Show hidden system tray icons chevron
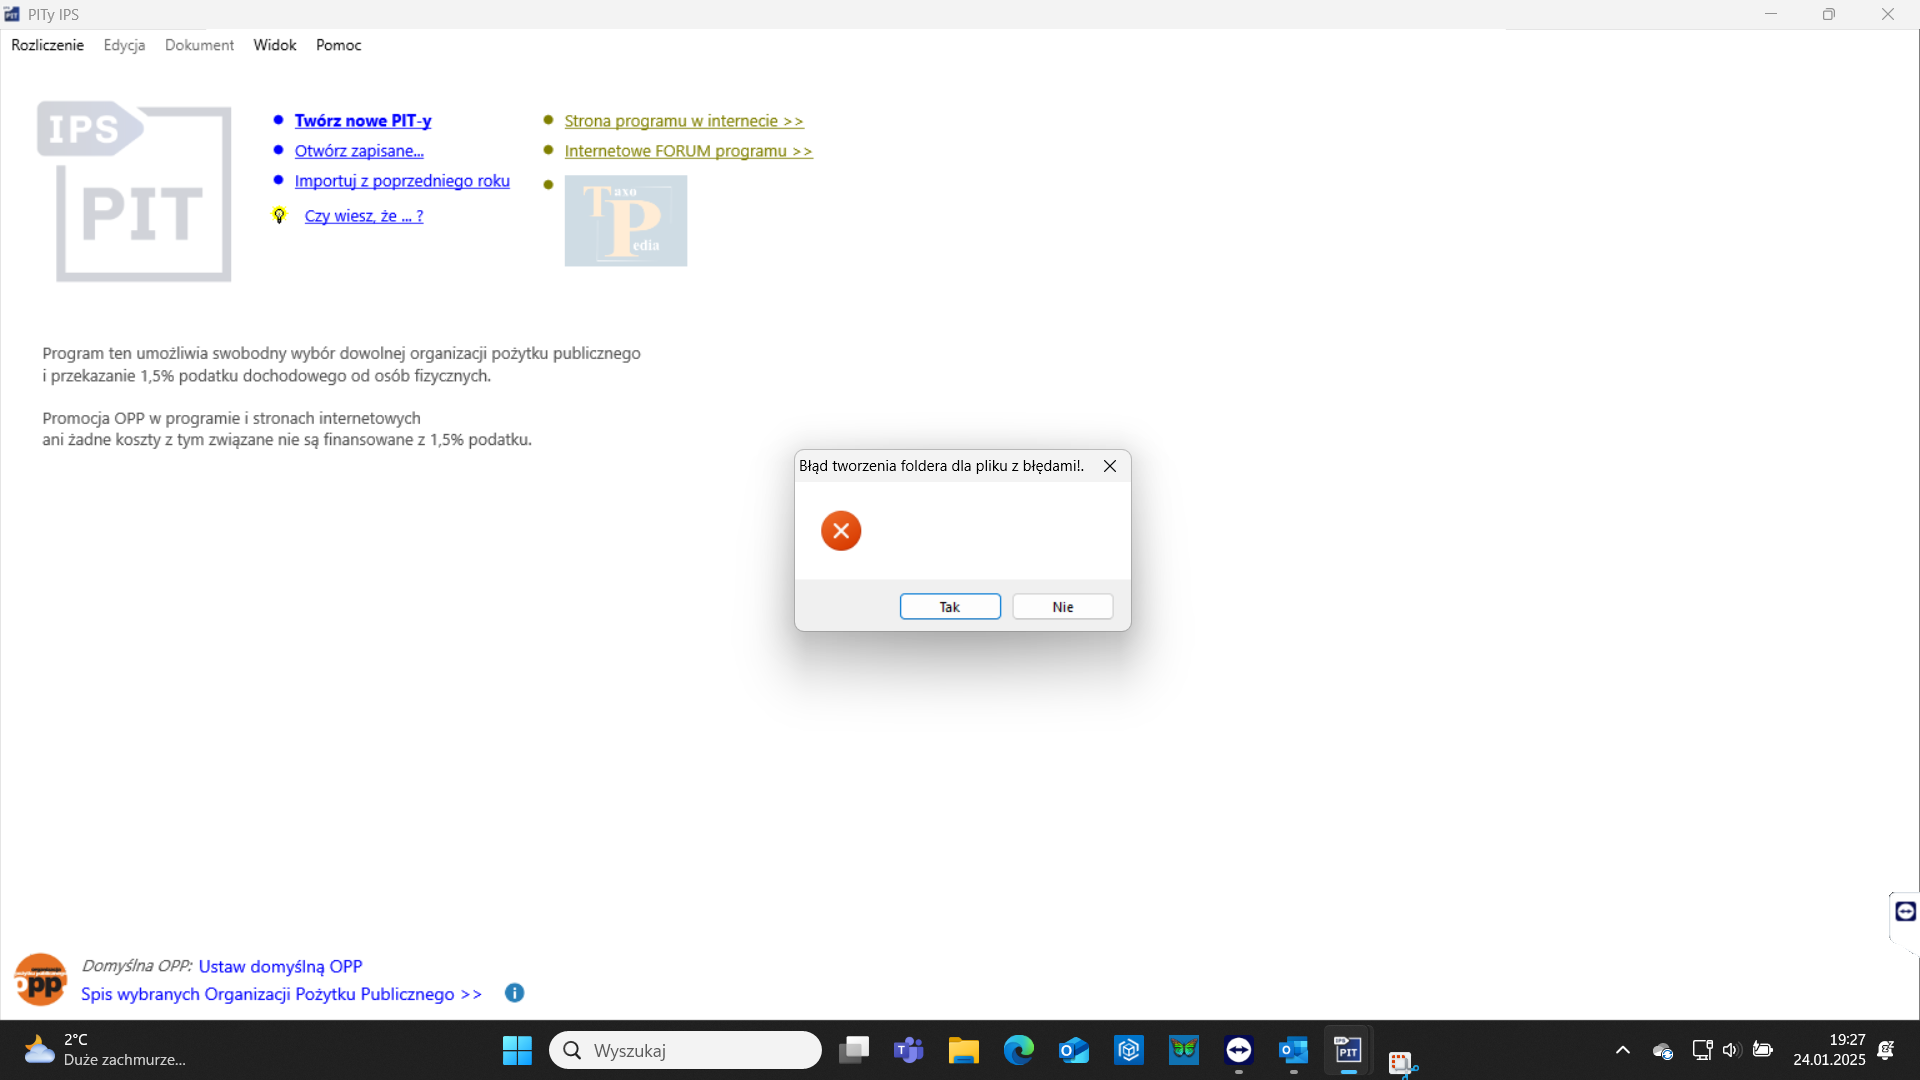Screen dimensions: 1920x1080 coord(1622,1050)
